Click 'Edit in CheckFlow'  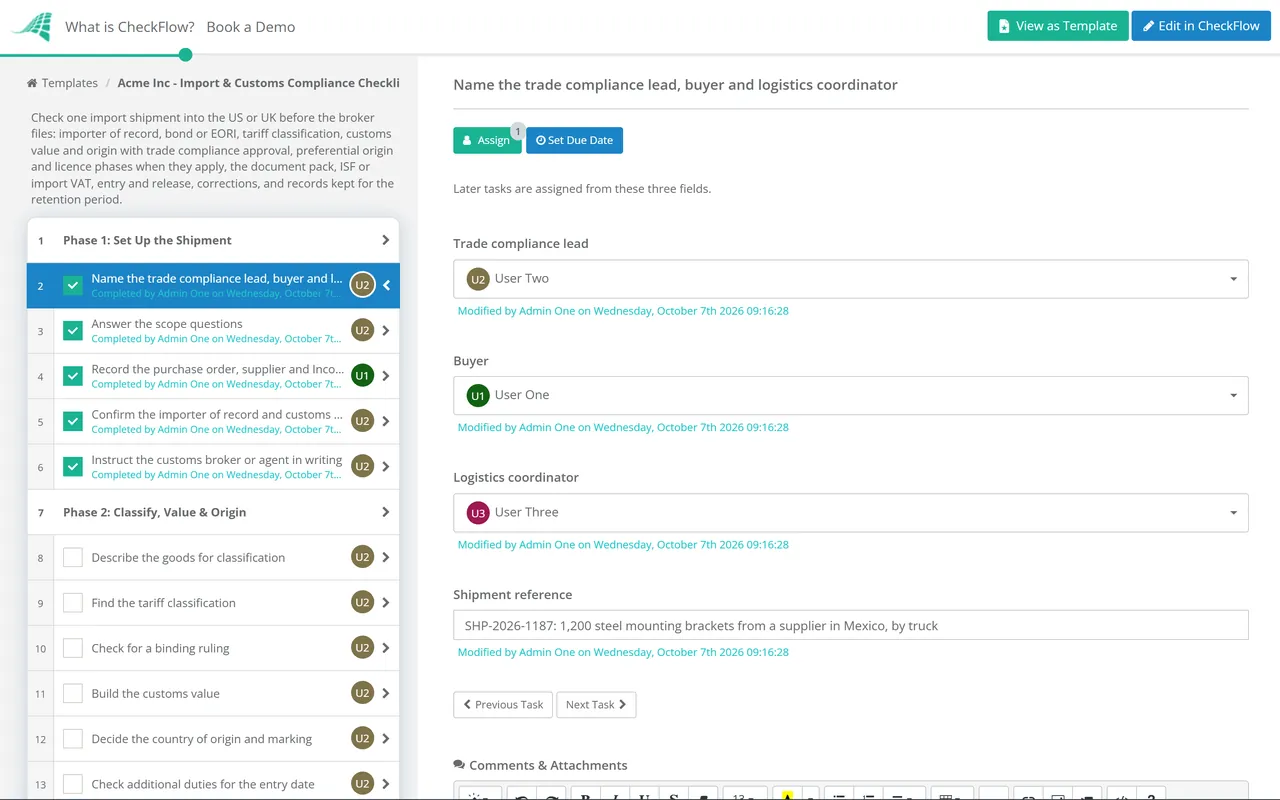point(1201,26)
